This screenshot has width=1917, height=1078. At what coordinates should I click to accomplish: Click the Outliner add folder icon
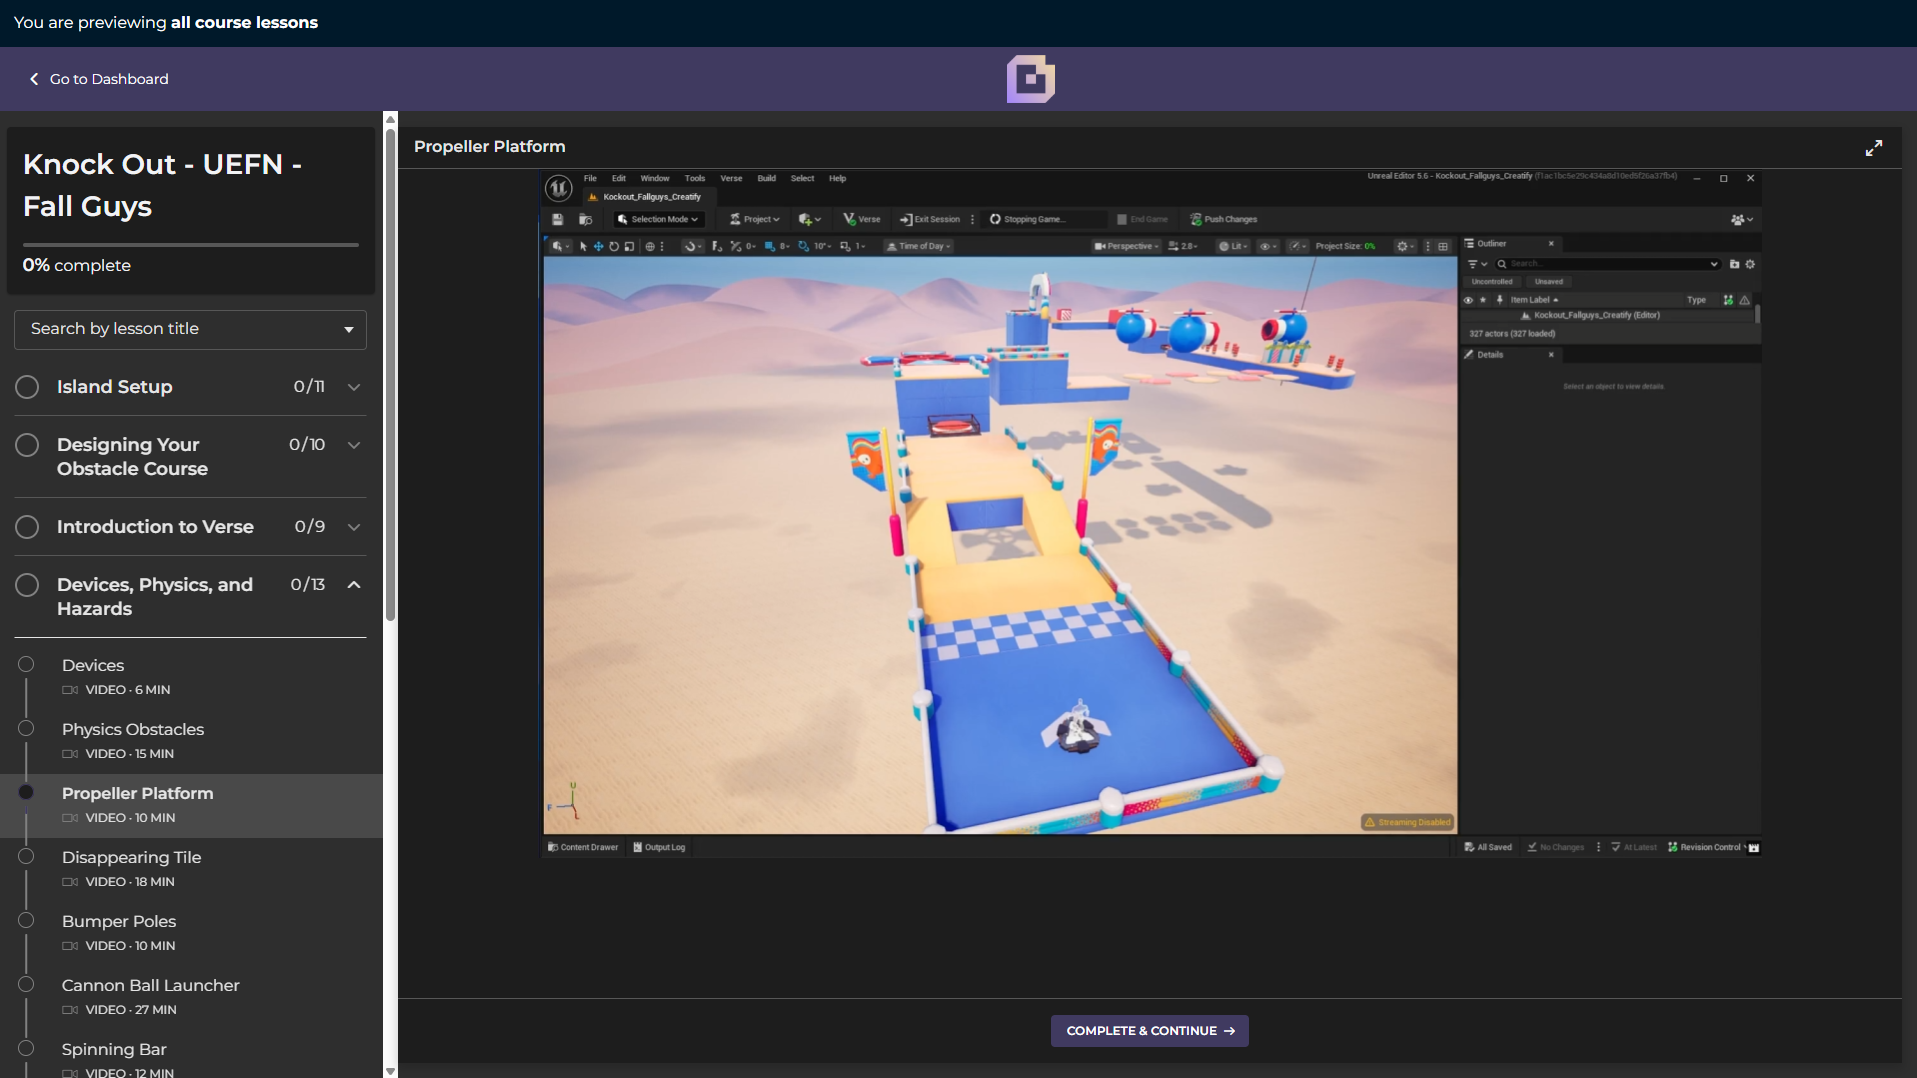click(1734, 264)
